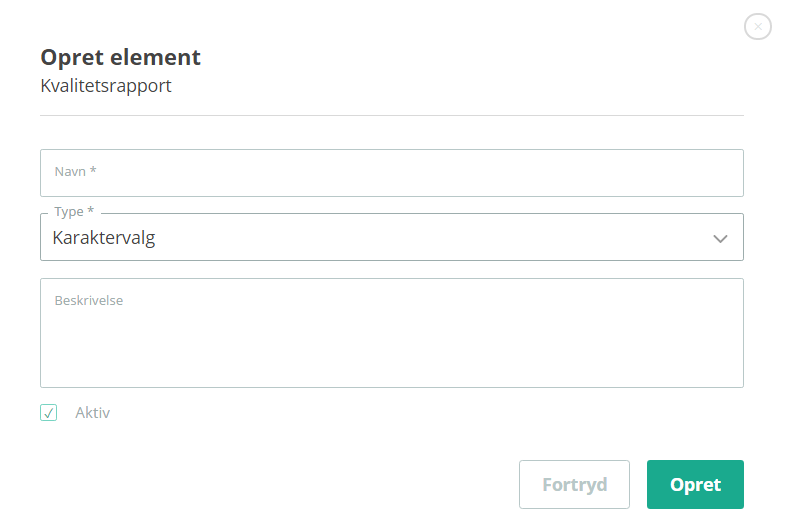The image size is (786, 532).
Task: Click the circular X icon
Action: (x=757, y=27)
